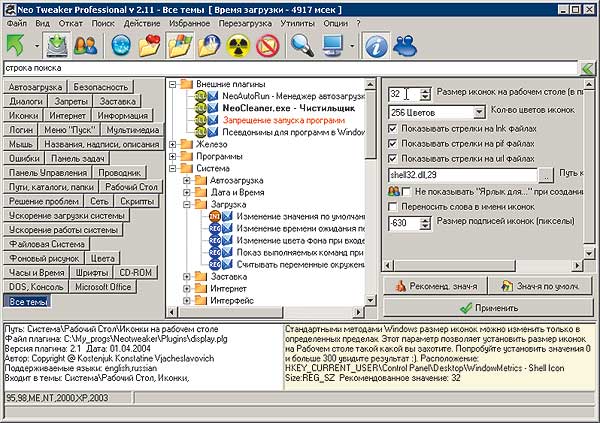Open '256 Цветов' icon colors combo box
This screenshot has height=423, width=600.
[x=437, y=113]
